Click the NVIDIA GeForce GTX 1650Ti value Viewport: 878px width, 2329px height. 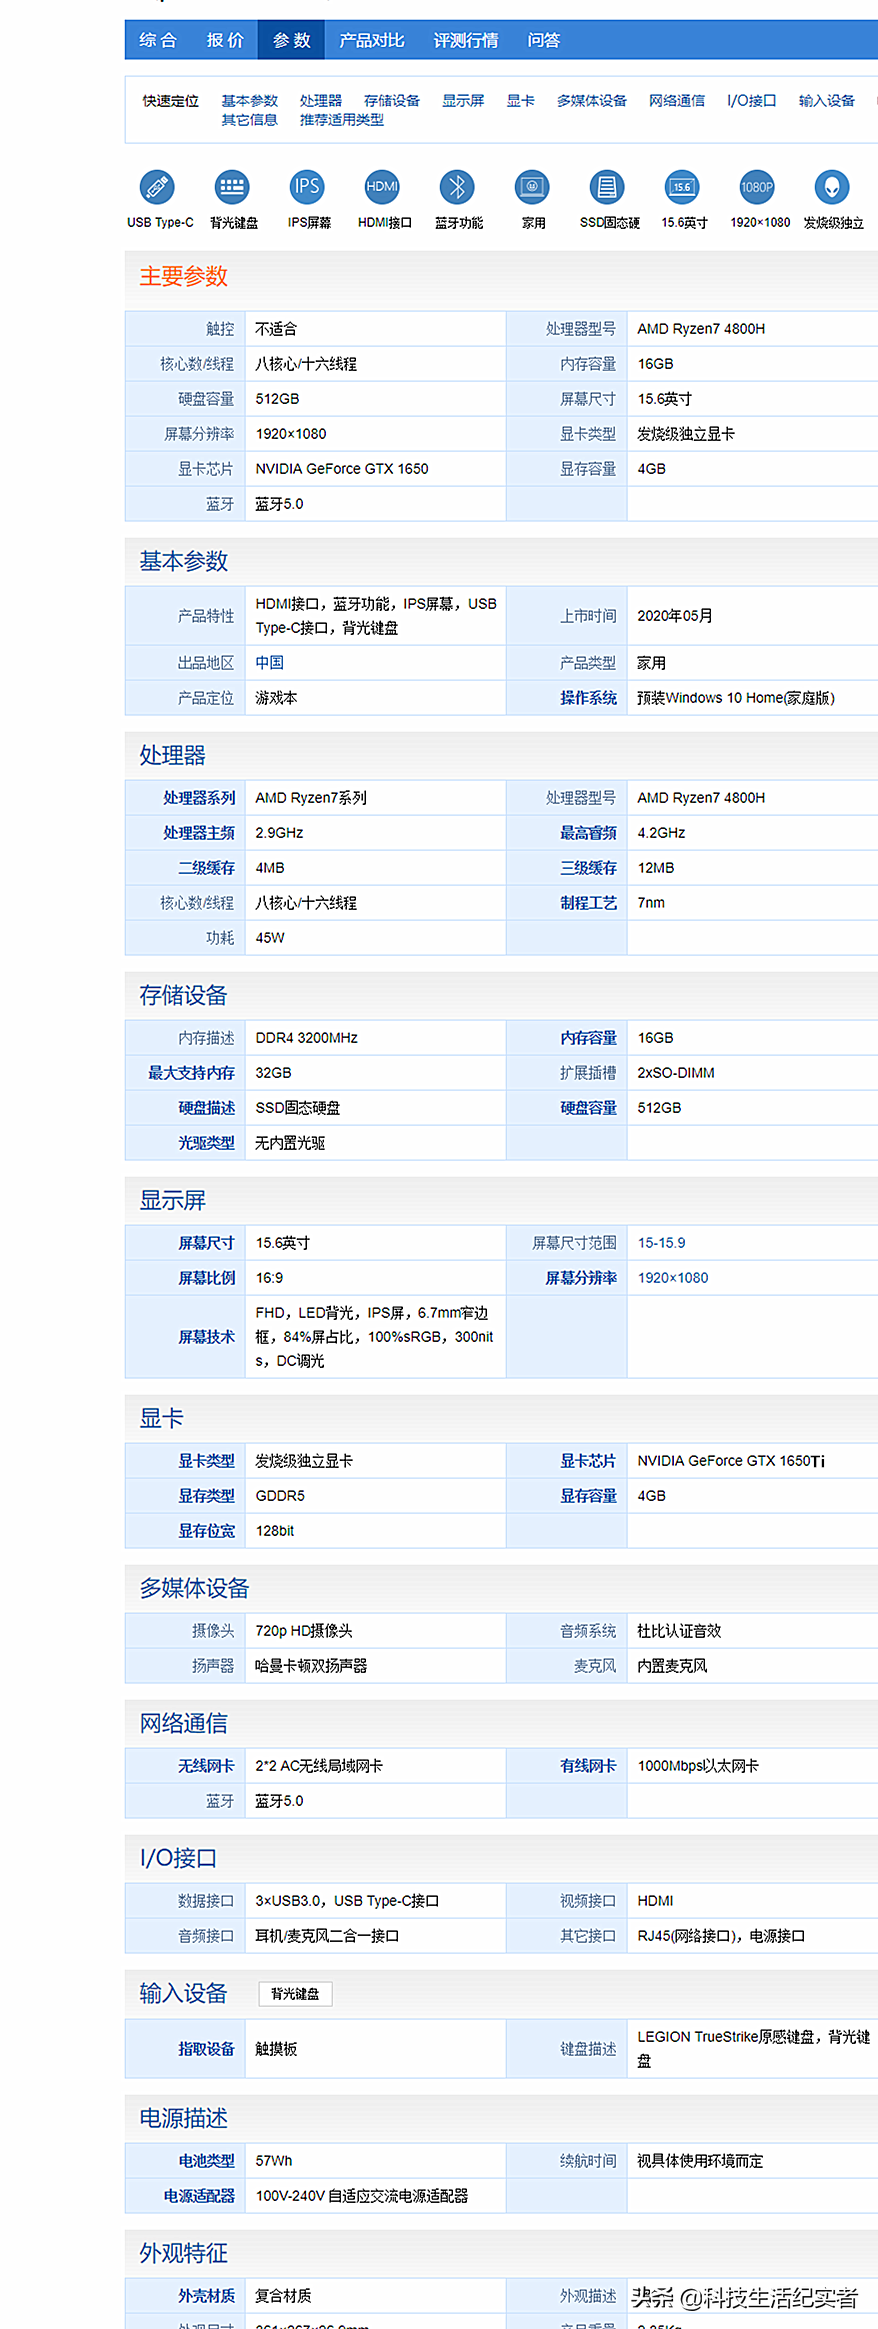point(731,1461)
